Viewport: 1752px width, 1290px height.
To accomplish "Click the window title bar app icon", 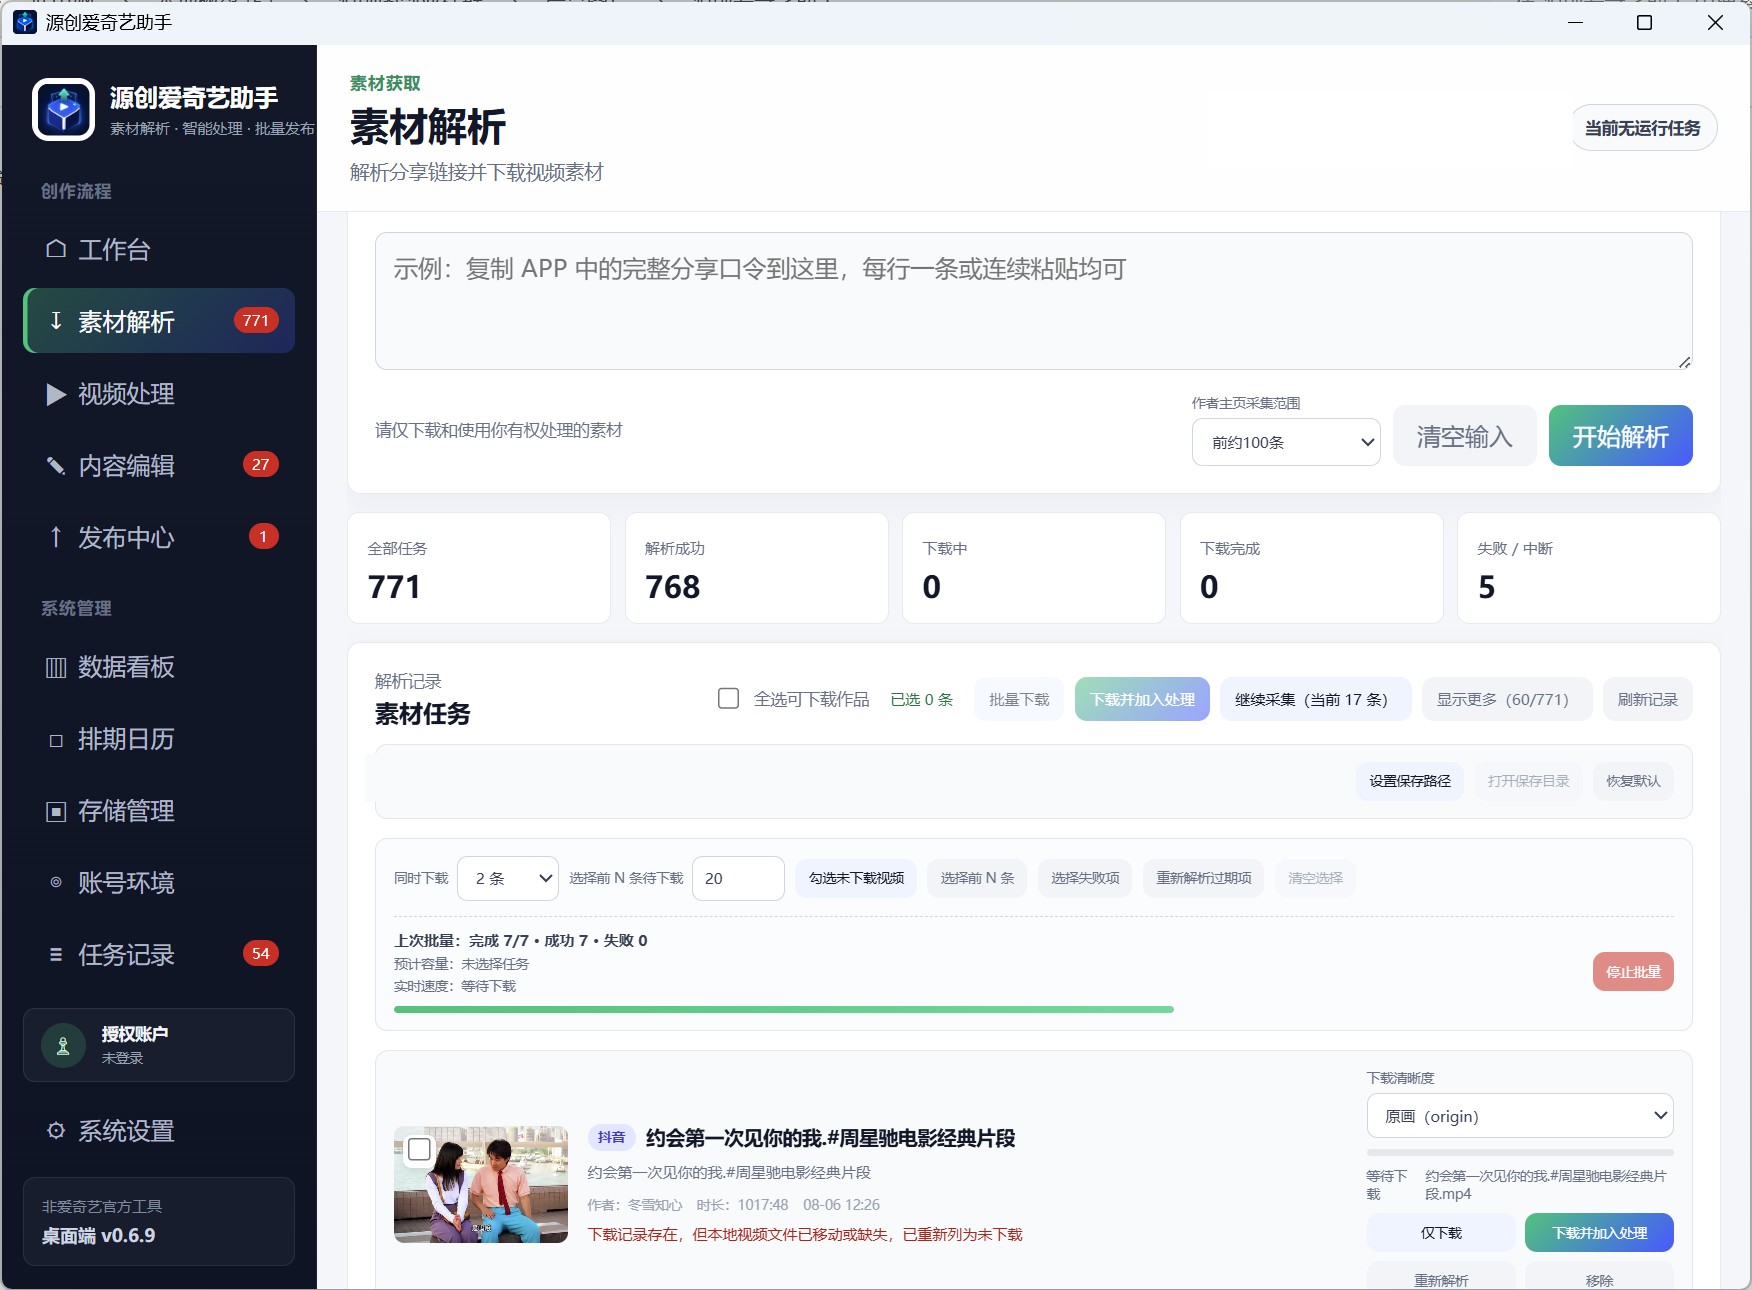I will point(25,22).
